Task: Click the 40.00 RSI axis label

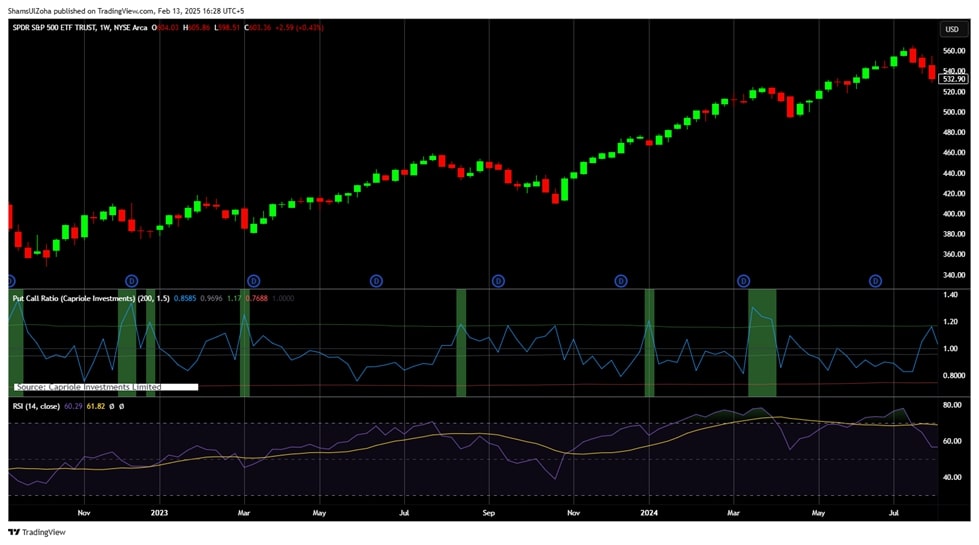Action: [952, 477]
